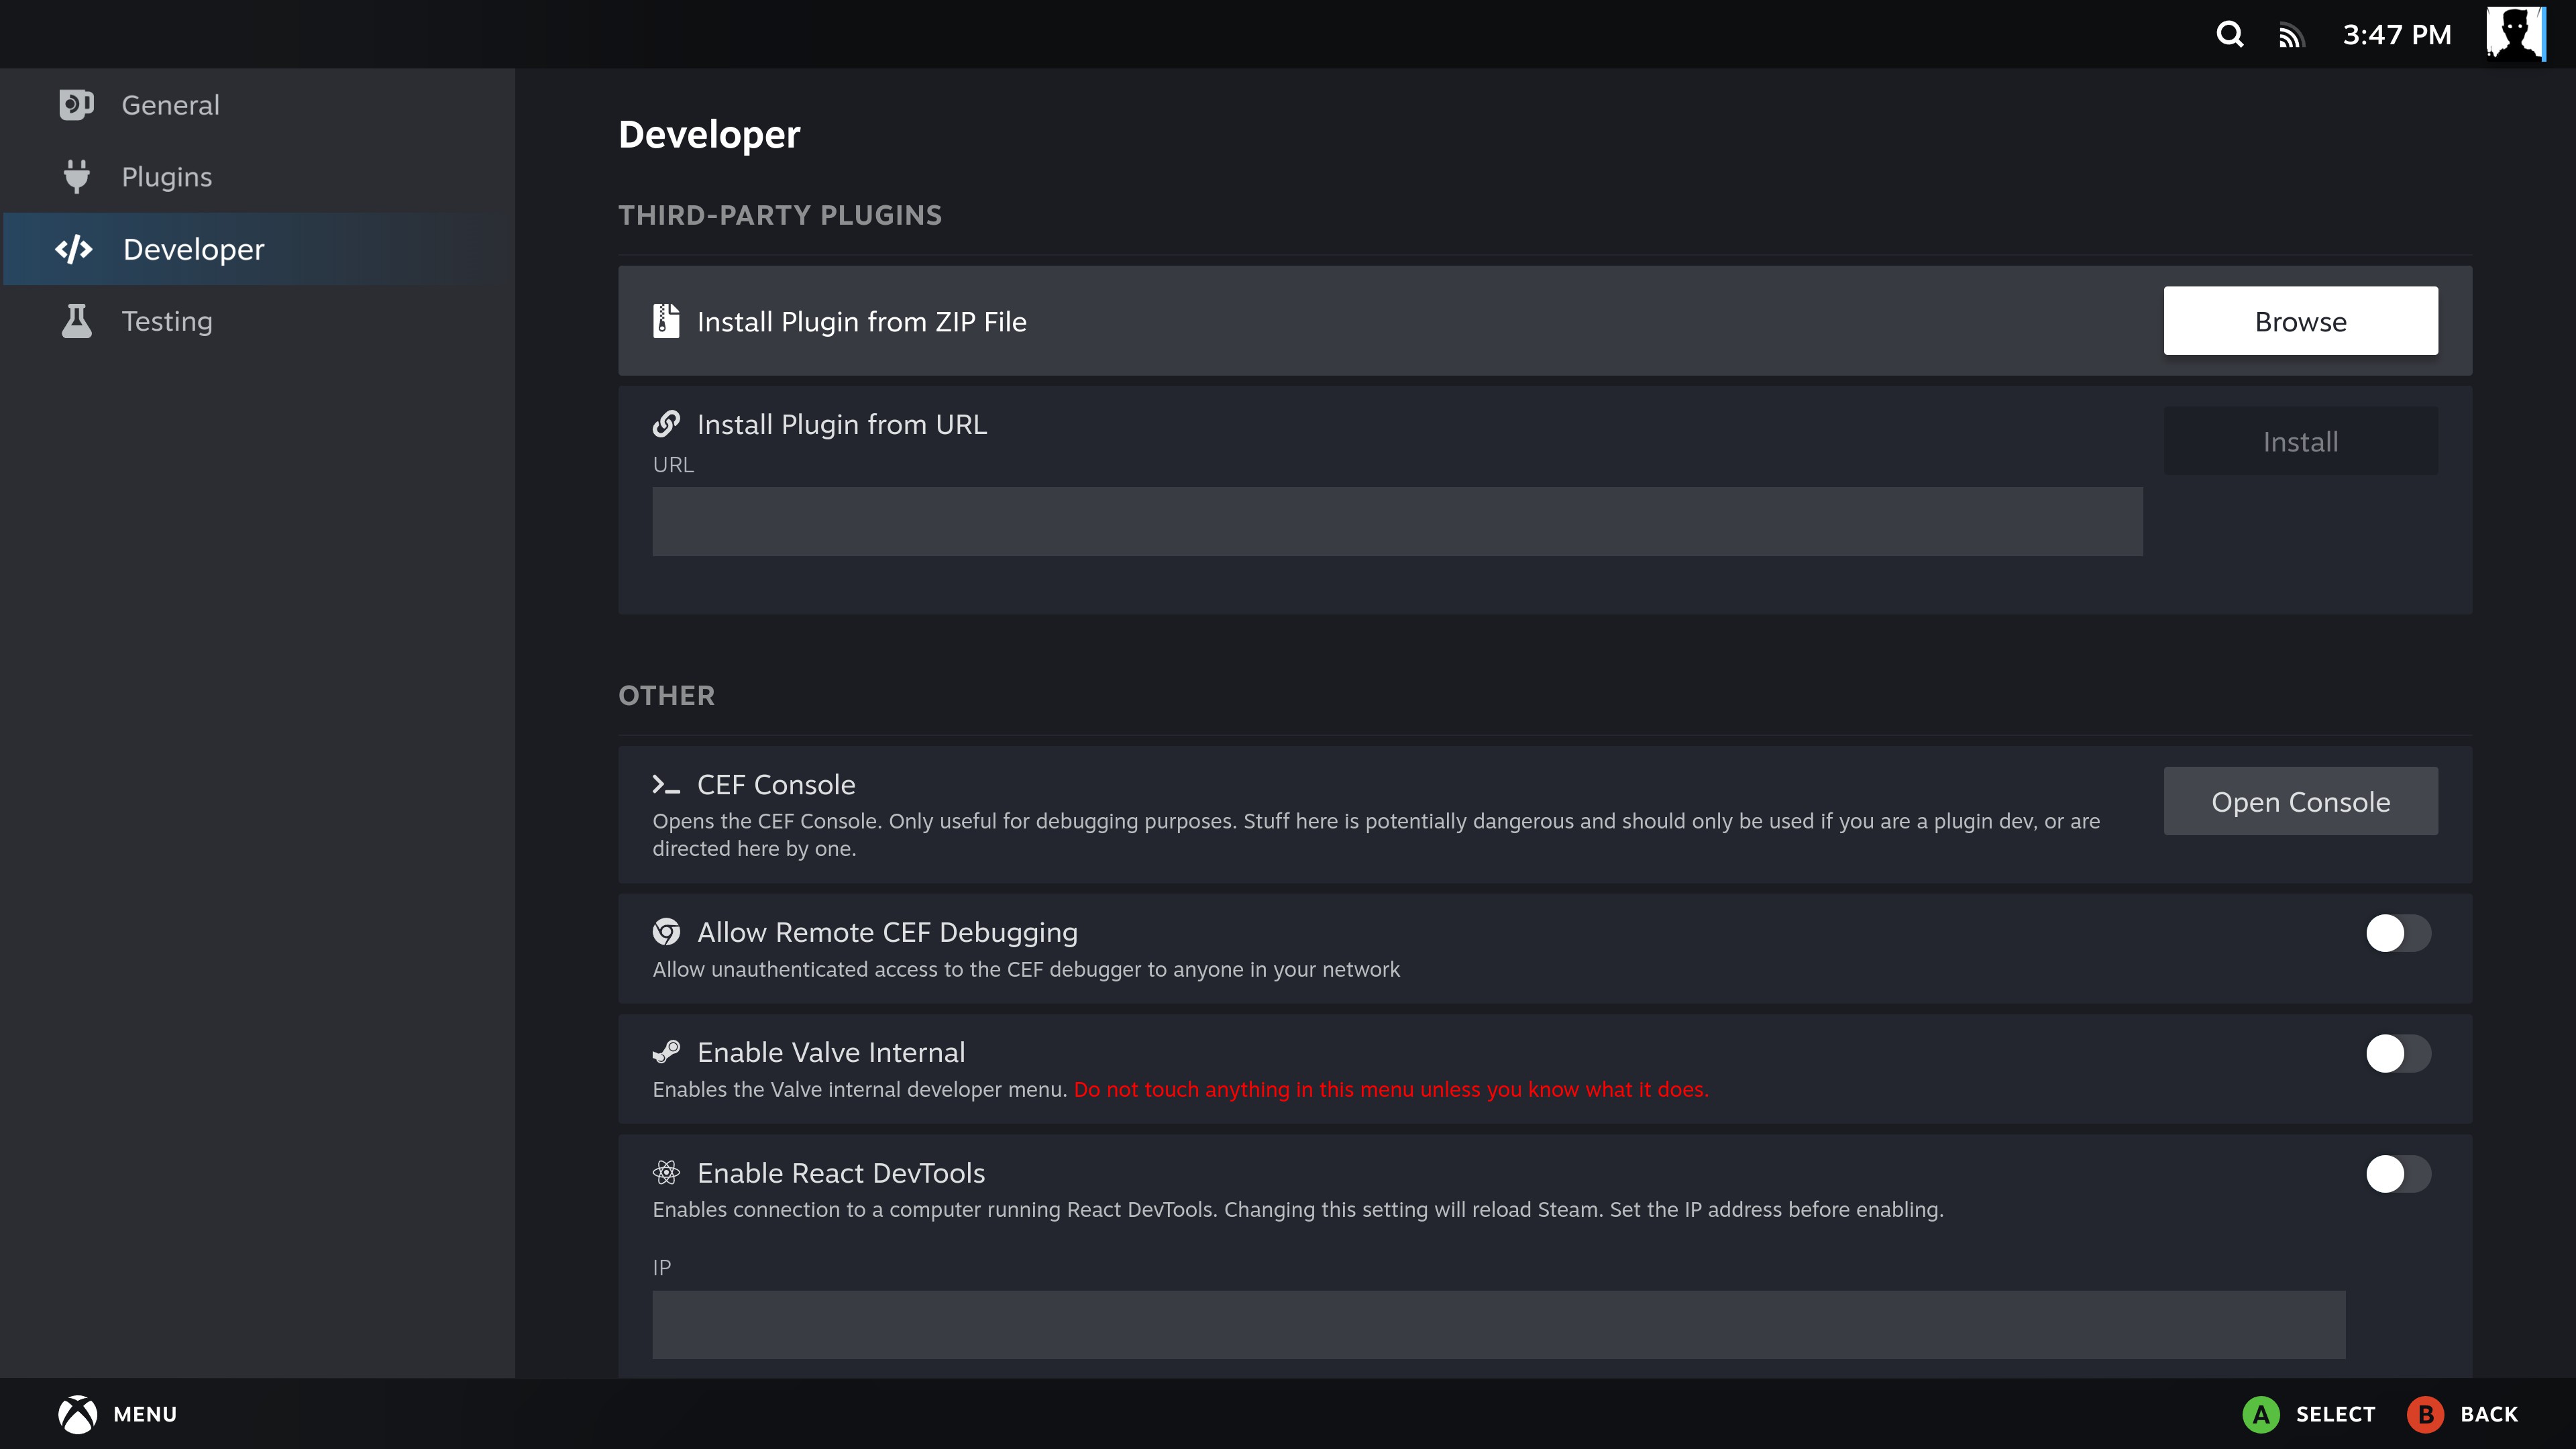The height and width of the screenshot is (1449, 2576).
Task: Click the Install Plugin from URL label
Action: pos(841,424)
